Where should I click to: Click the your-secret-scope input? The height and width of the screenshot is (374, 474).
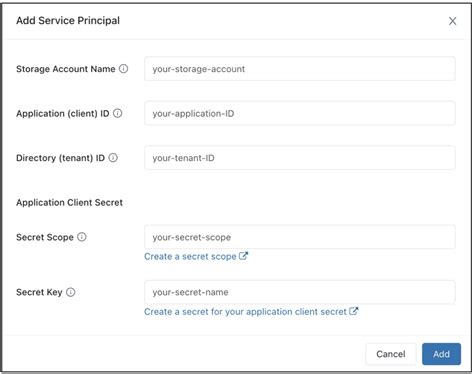pos(300,237)
